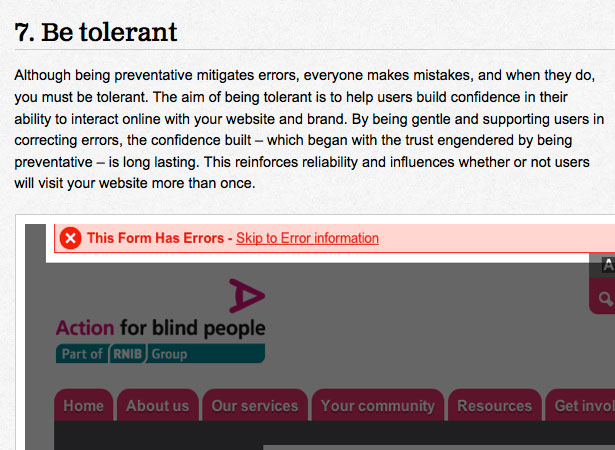Click the This Form Has Errors text
The width and height of the screenshot is (615, 450).
pos(155,238)
